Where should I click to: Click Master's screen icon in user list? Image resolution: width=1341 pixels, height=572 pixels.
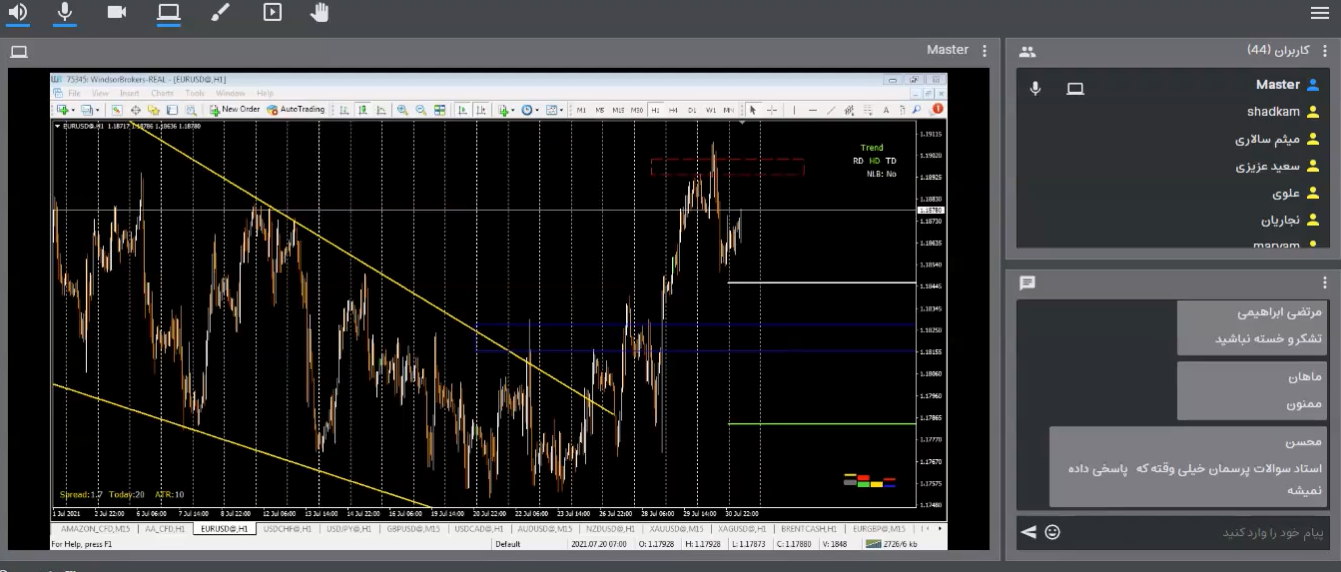click(x=1075, y=88)
